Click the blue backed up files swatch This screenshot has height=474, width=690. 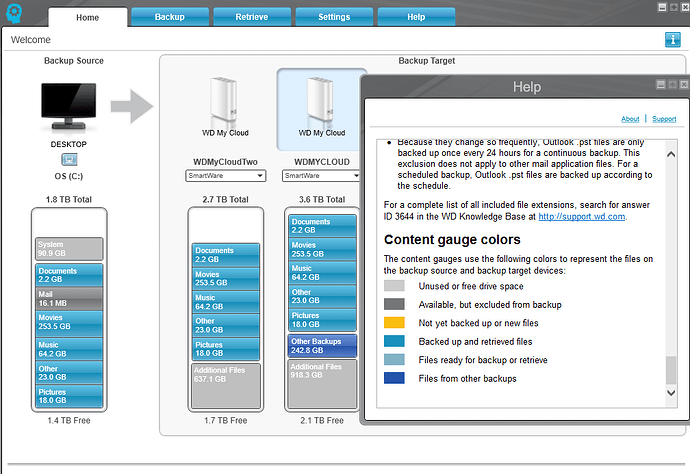point(394,341)
